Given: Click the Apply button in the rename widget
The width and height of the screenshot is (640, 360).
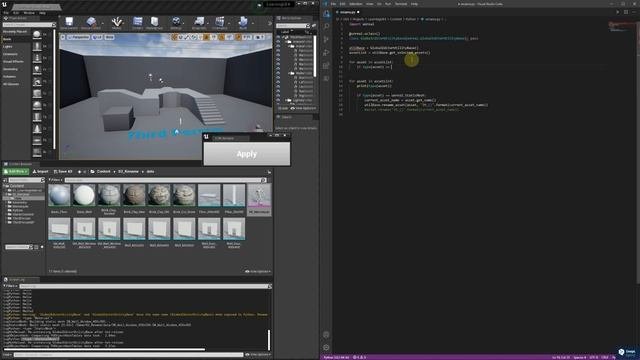Looking at the screenshot, I should pos(247,154).
